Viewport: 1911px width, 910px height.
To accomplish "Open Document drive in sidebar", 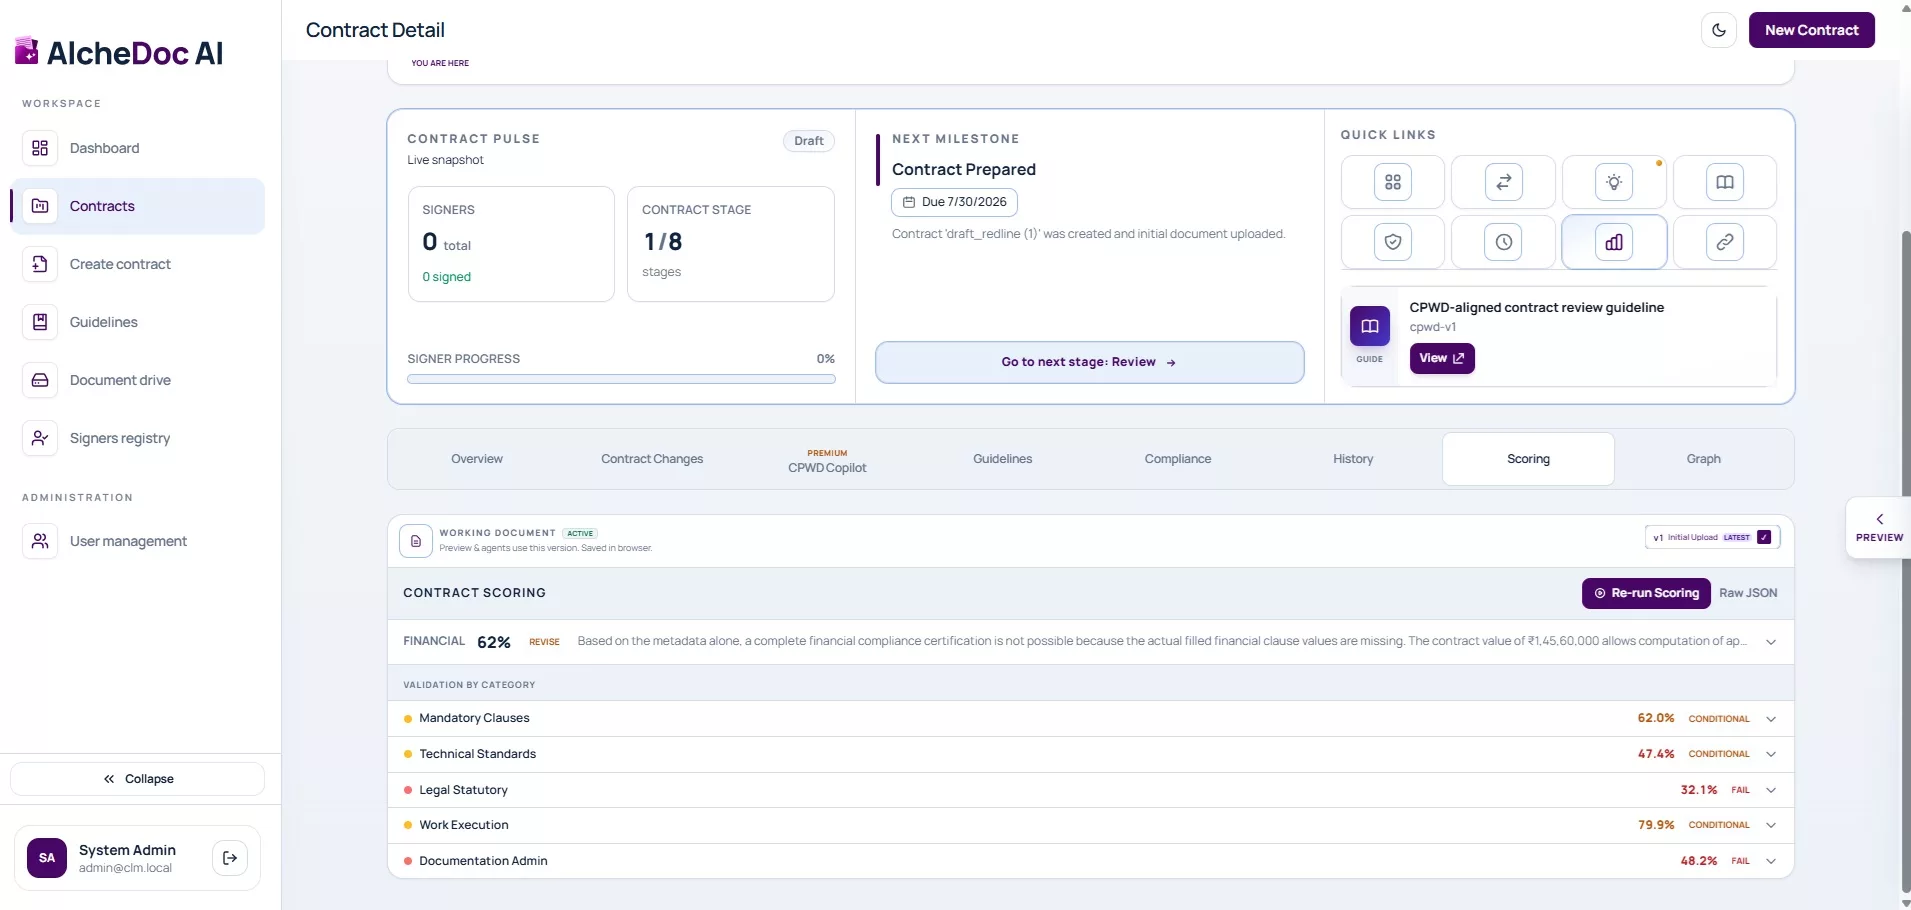I will [x=137, y=380].
